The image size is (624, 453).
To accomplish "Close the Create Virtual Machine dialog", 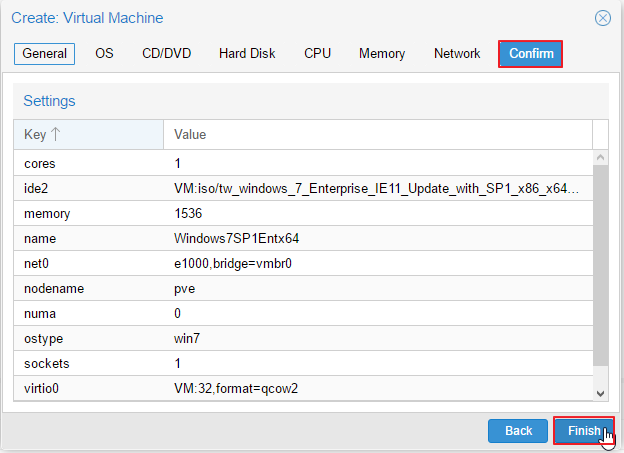I will pyautogui.click(x=603, y=18).
